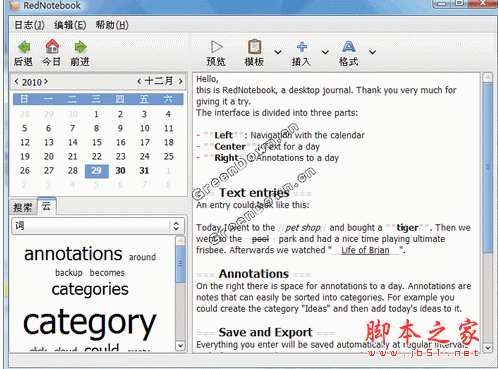
Task: Select December 1 in the calendar
Action: pos(96,114)
